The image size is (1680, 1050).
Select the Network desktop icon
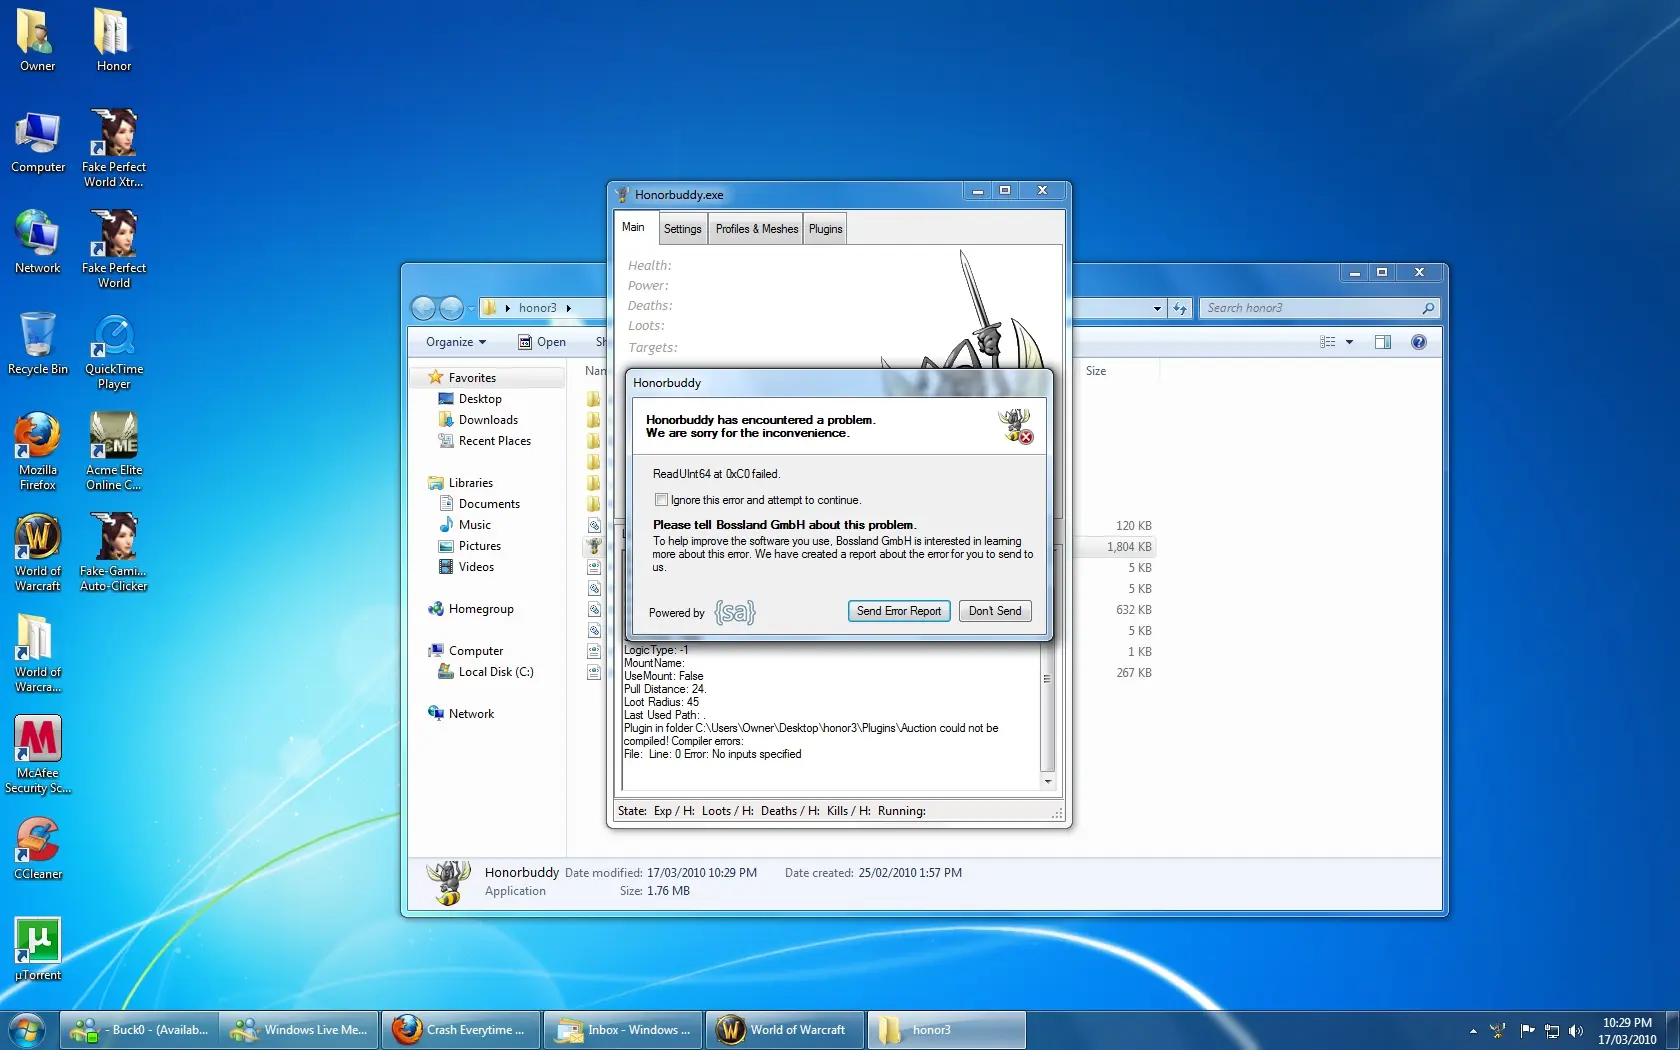38,242
